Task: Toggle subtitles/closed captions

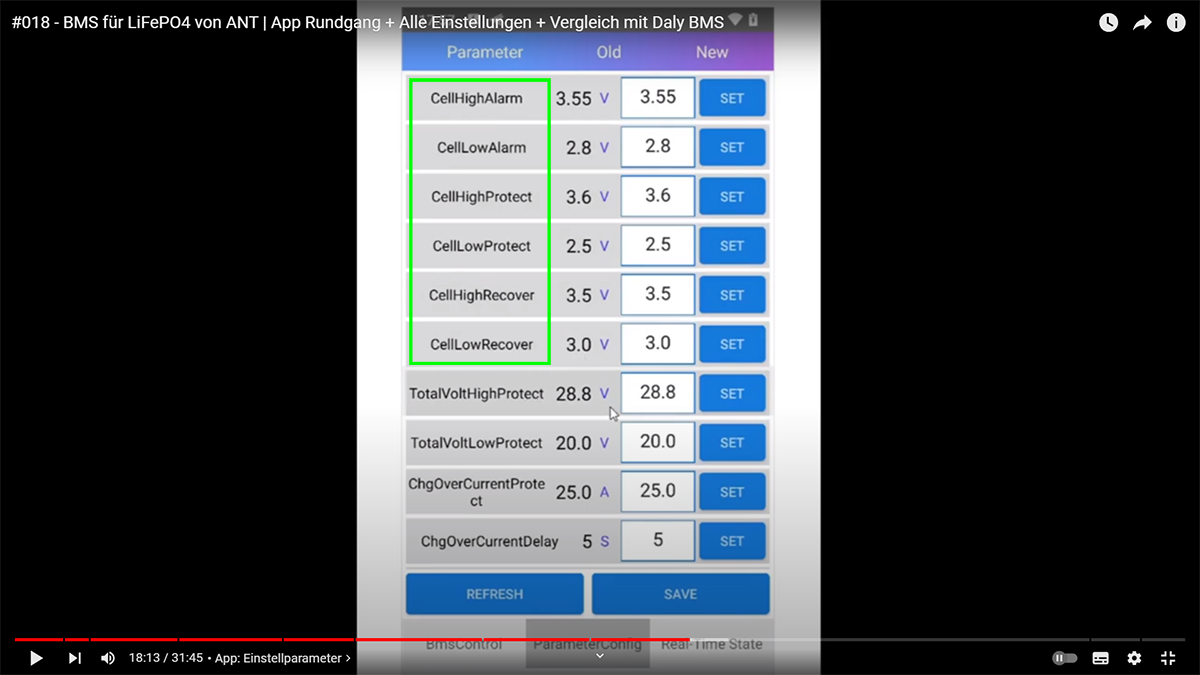Action: pyautogui.click(x=1100, y=658)
